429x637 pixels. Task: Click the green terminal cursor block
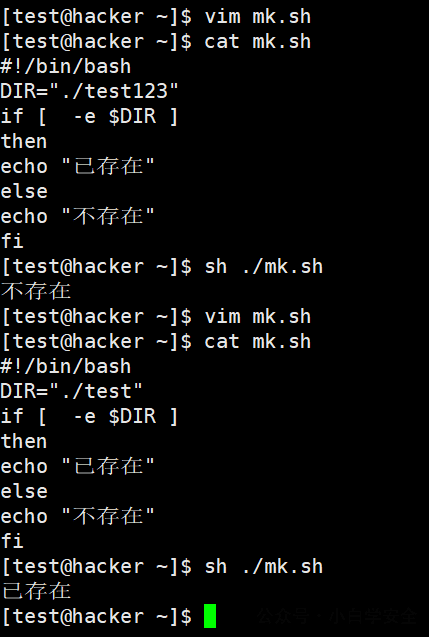(x=210, y=616)
